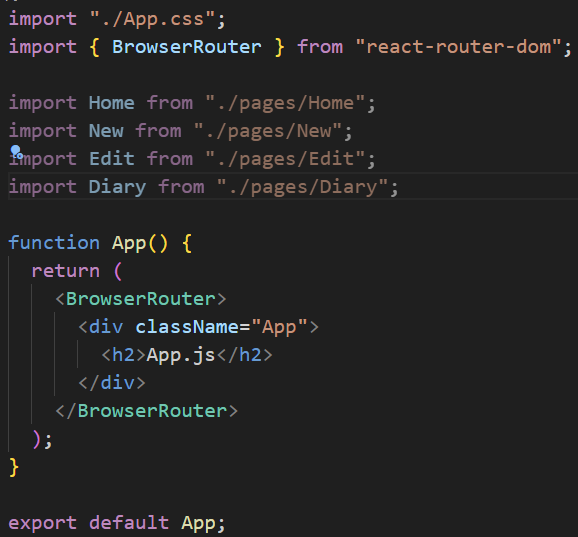The width and height of the screenshot is (578, 537).
Task: Click the Edit identifier in import line
Action: (112, 159)
